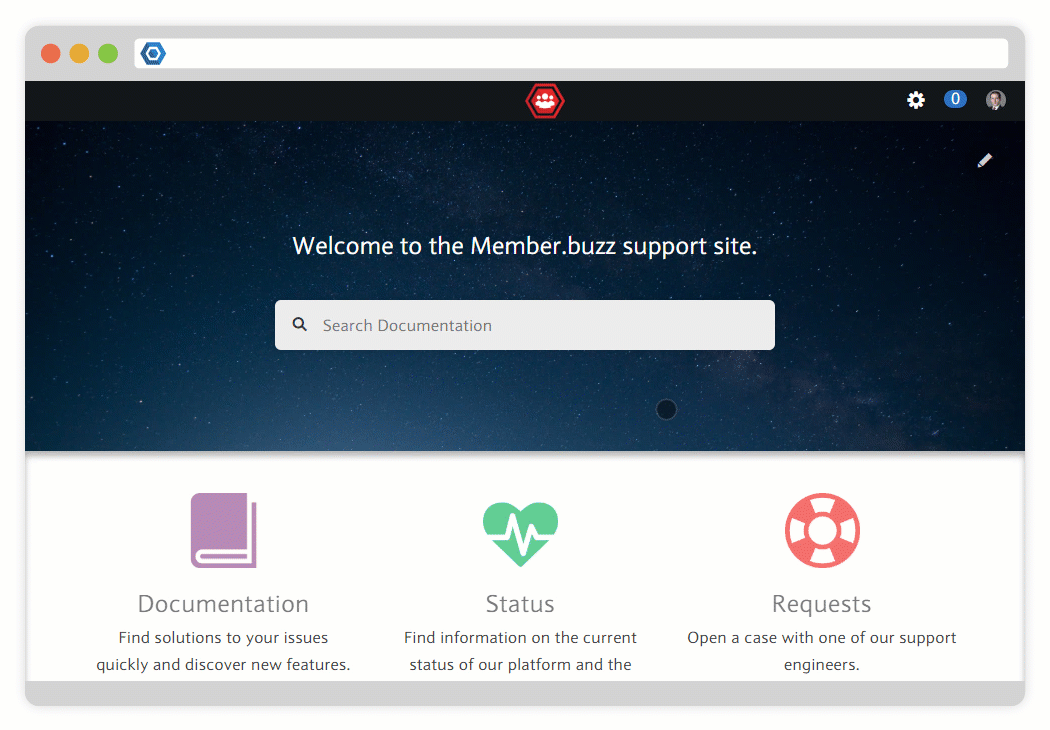Image resolution: width=1050 pixels, height=730 pixels.
Task: Click the blue hexagon site icon in address bar
Action: click(153, 53)
